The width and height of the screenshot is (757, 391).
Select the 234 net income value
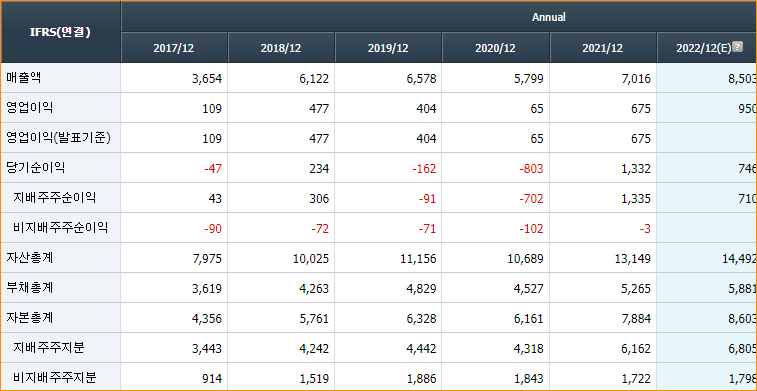pyautogui.click(x=319, y=168)
